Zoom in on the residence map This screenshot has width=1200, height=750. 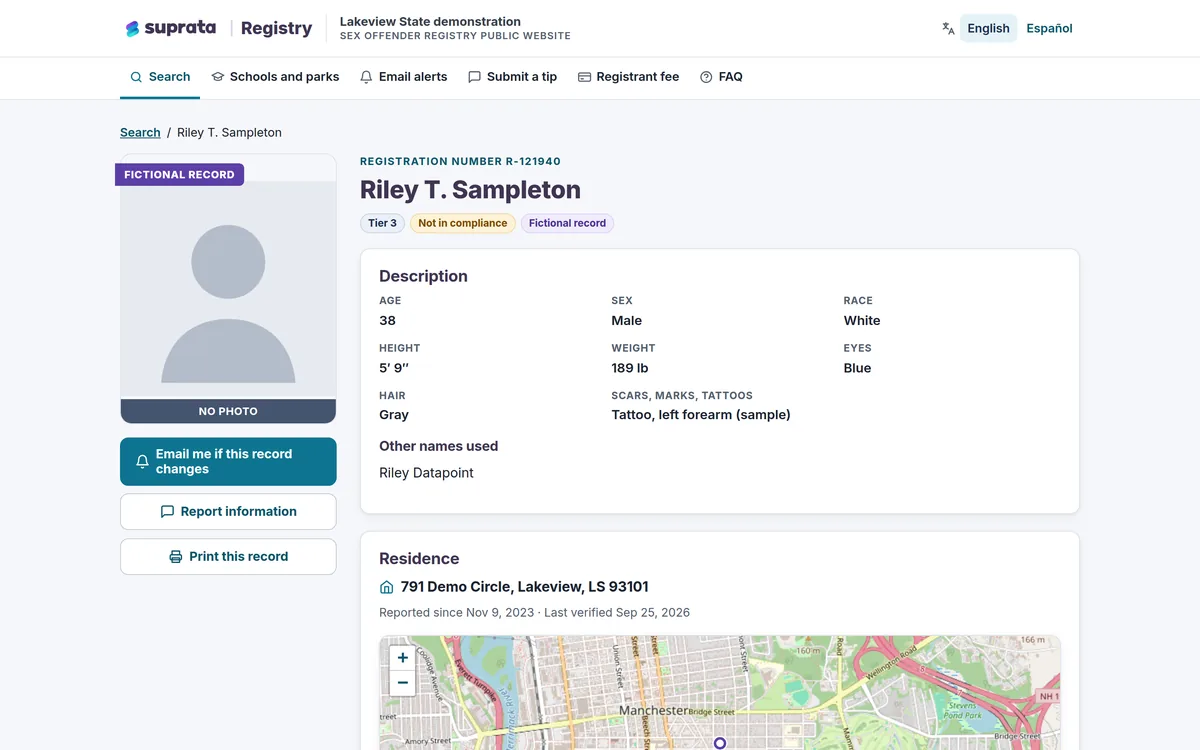pyautogui.click(x=402, y=657)
